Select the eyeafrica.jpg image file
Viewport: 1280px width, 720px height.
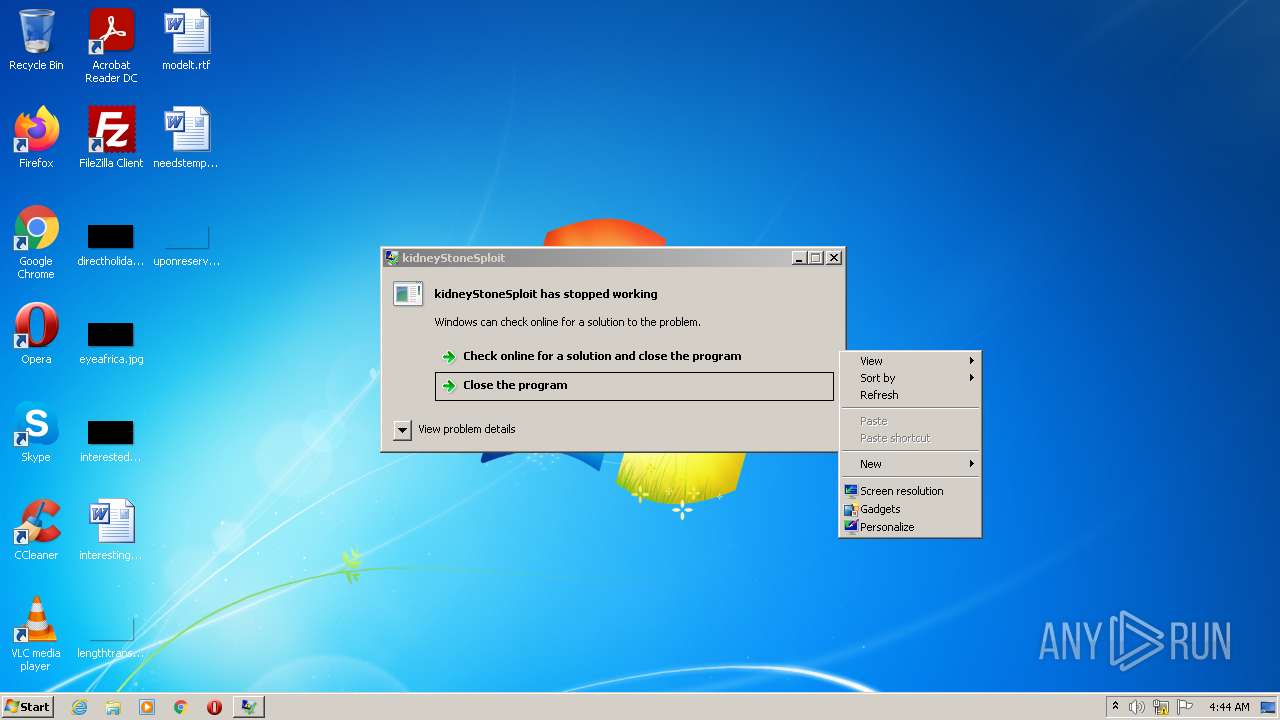(x=111, y=343)
